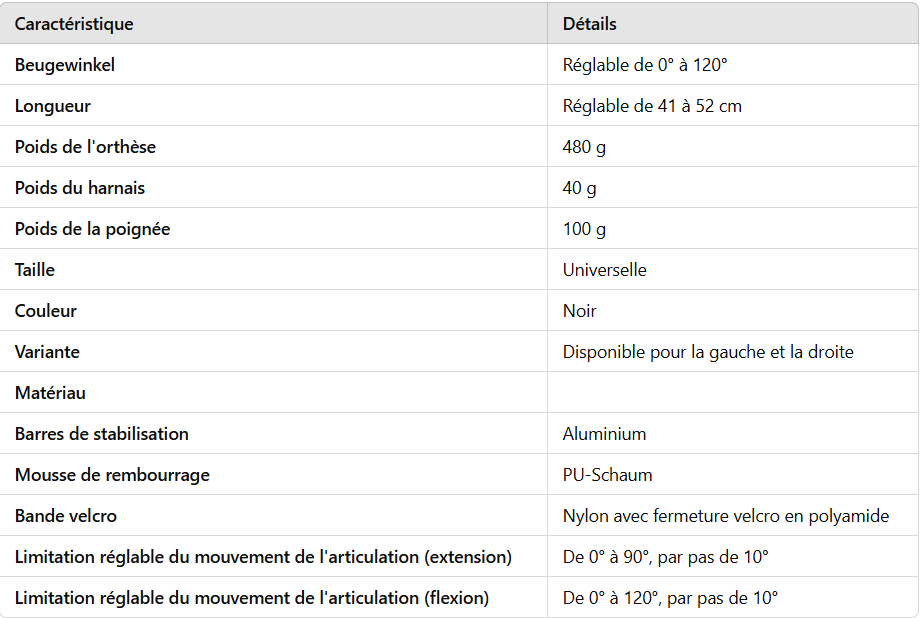Select the Poids de l'orthèse label

pyautogui.click(x=85, y=147)
